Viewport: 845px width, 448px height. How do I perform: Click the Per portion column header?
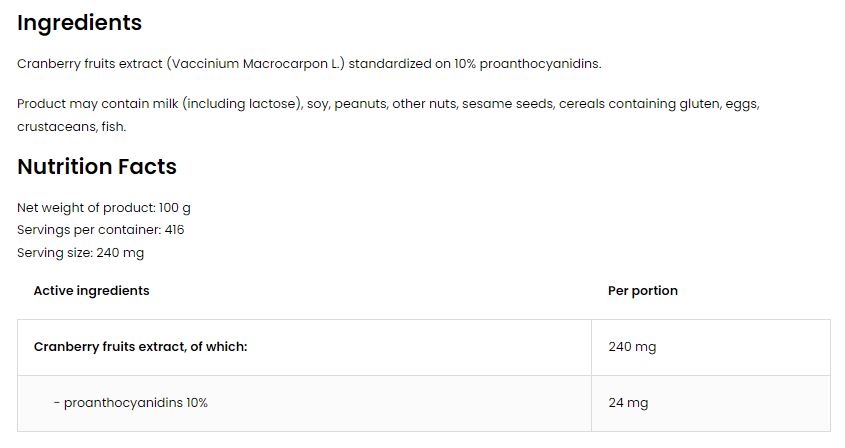point(642,291)
